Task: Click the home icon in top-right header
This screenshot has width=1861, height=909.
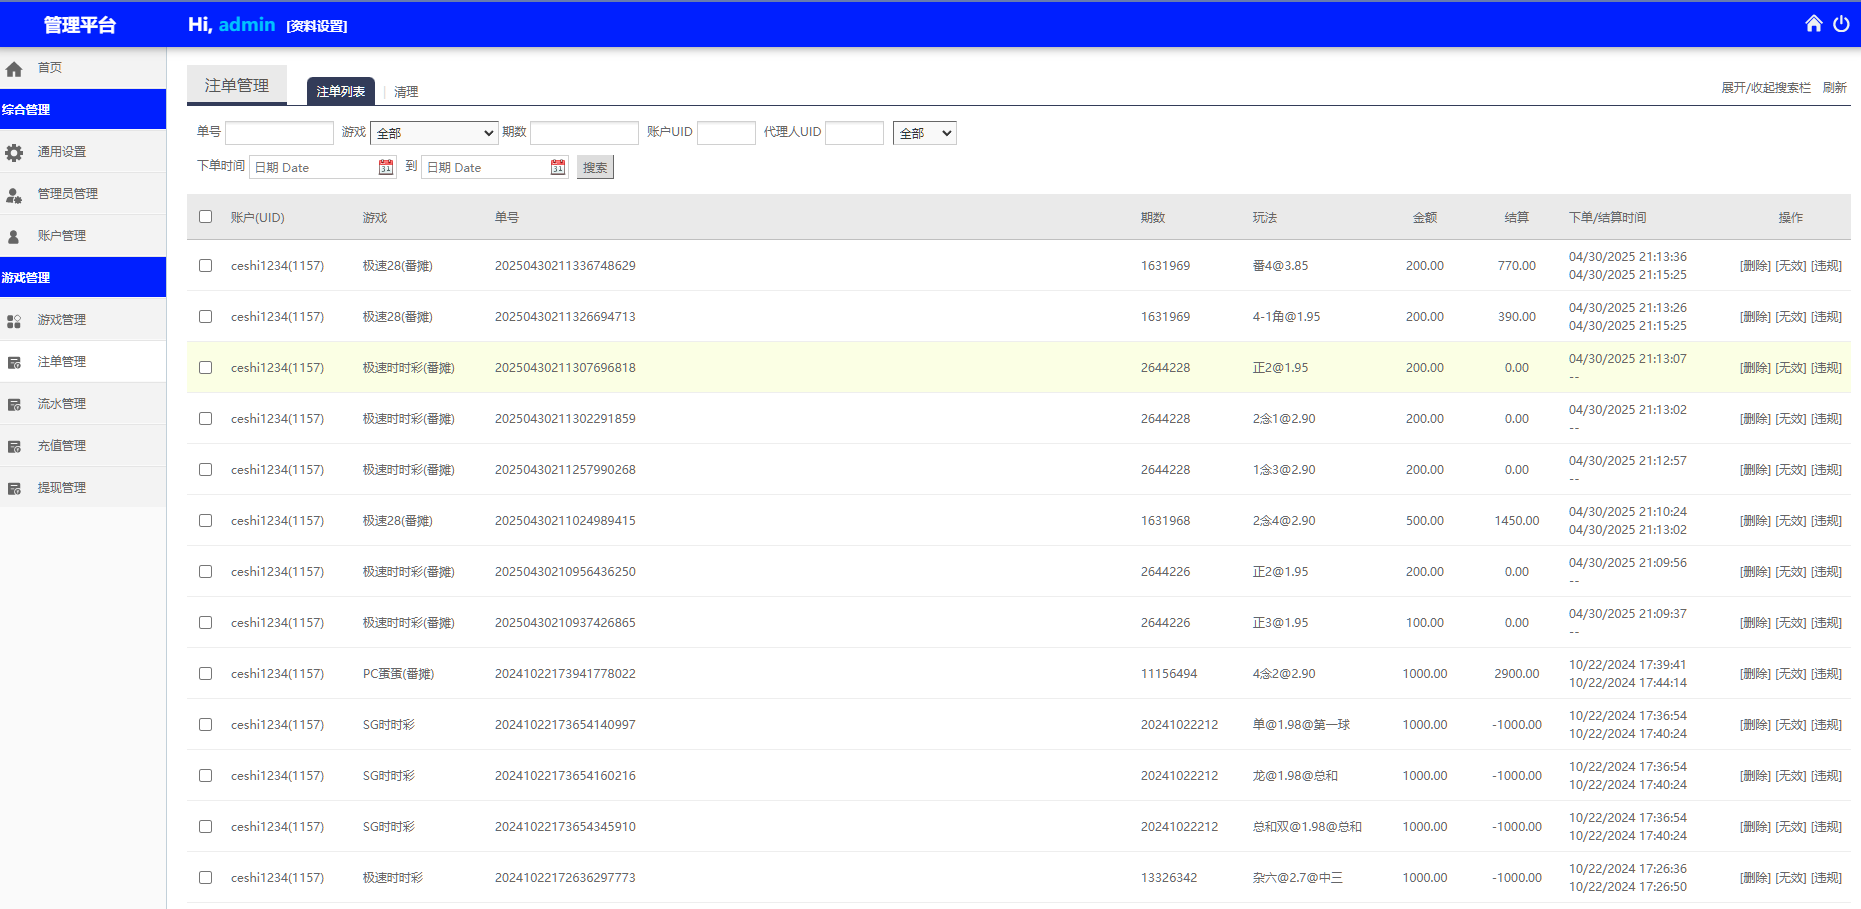Action: click(1813, 24)
